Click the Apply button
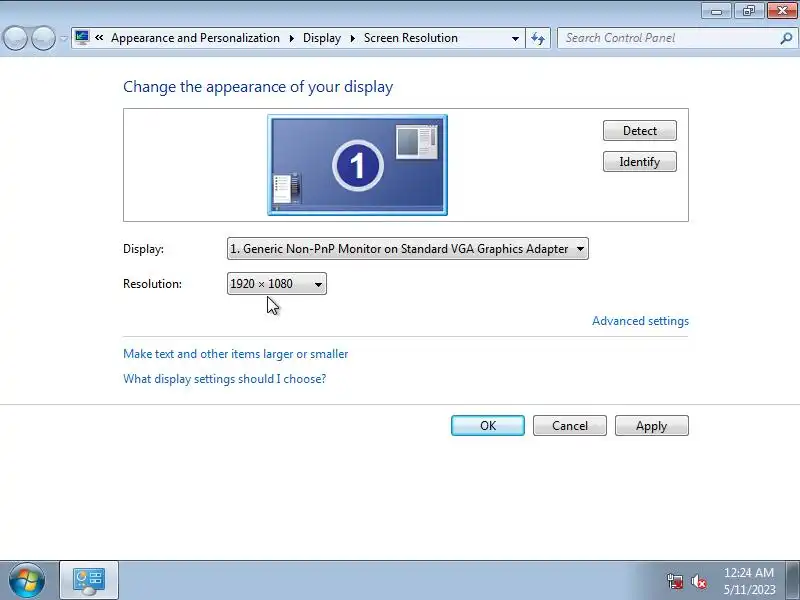The height and width of the screenshot is (600, 800). coord(652,426)
